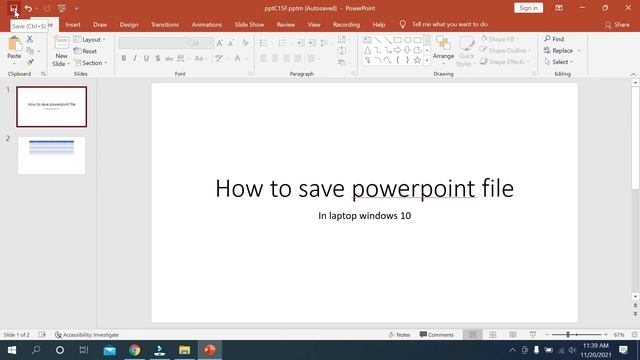Open Google Chrome from taskbar
The image size is (640, 360).
click(x=135, y=350)
